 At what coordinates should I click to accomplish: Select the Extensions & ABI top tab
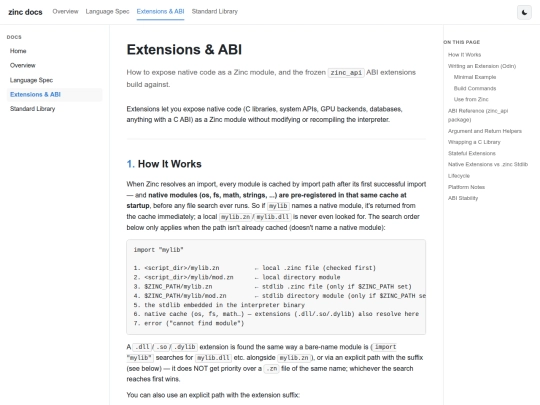(160, 11)
